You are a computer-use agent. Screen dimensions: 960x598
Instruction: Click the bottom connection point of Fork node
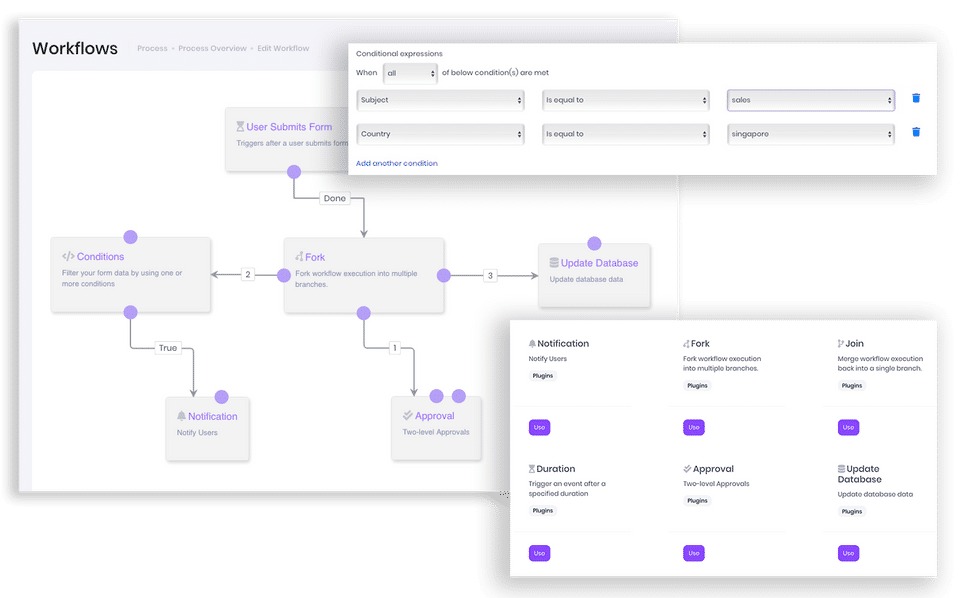(364, 313)
